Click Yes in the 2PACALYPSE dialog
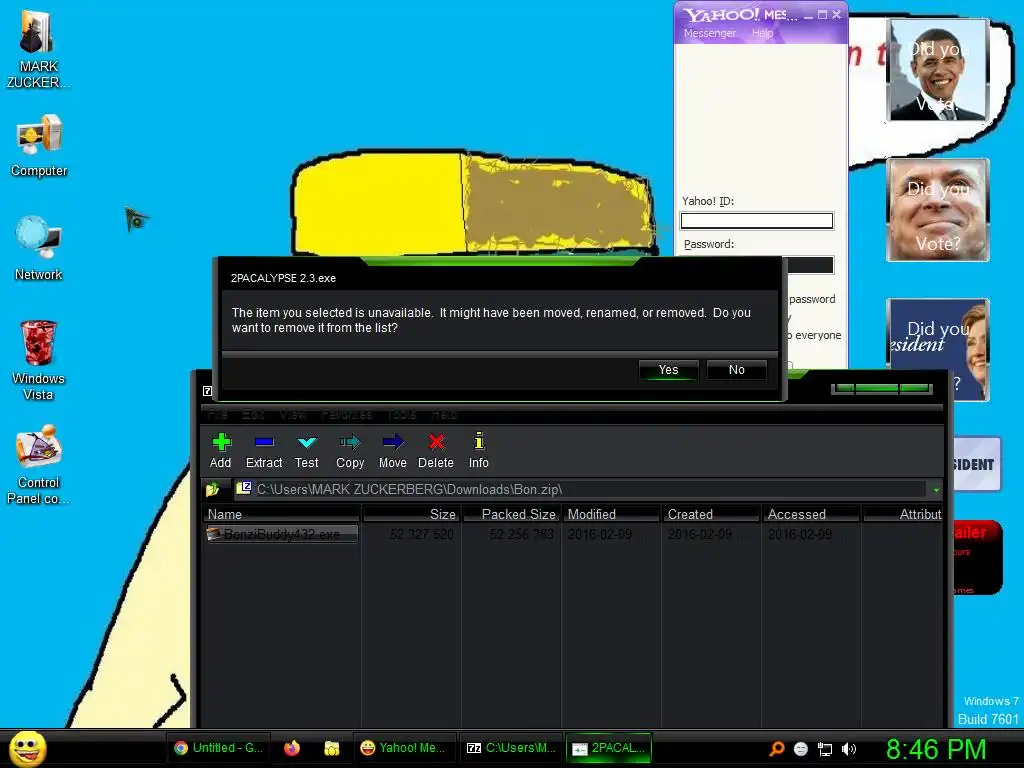This screenshot has width=1024, height=768. (668, 370)
